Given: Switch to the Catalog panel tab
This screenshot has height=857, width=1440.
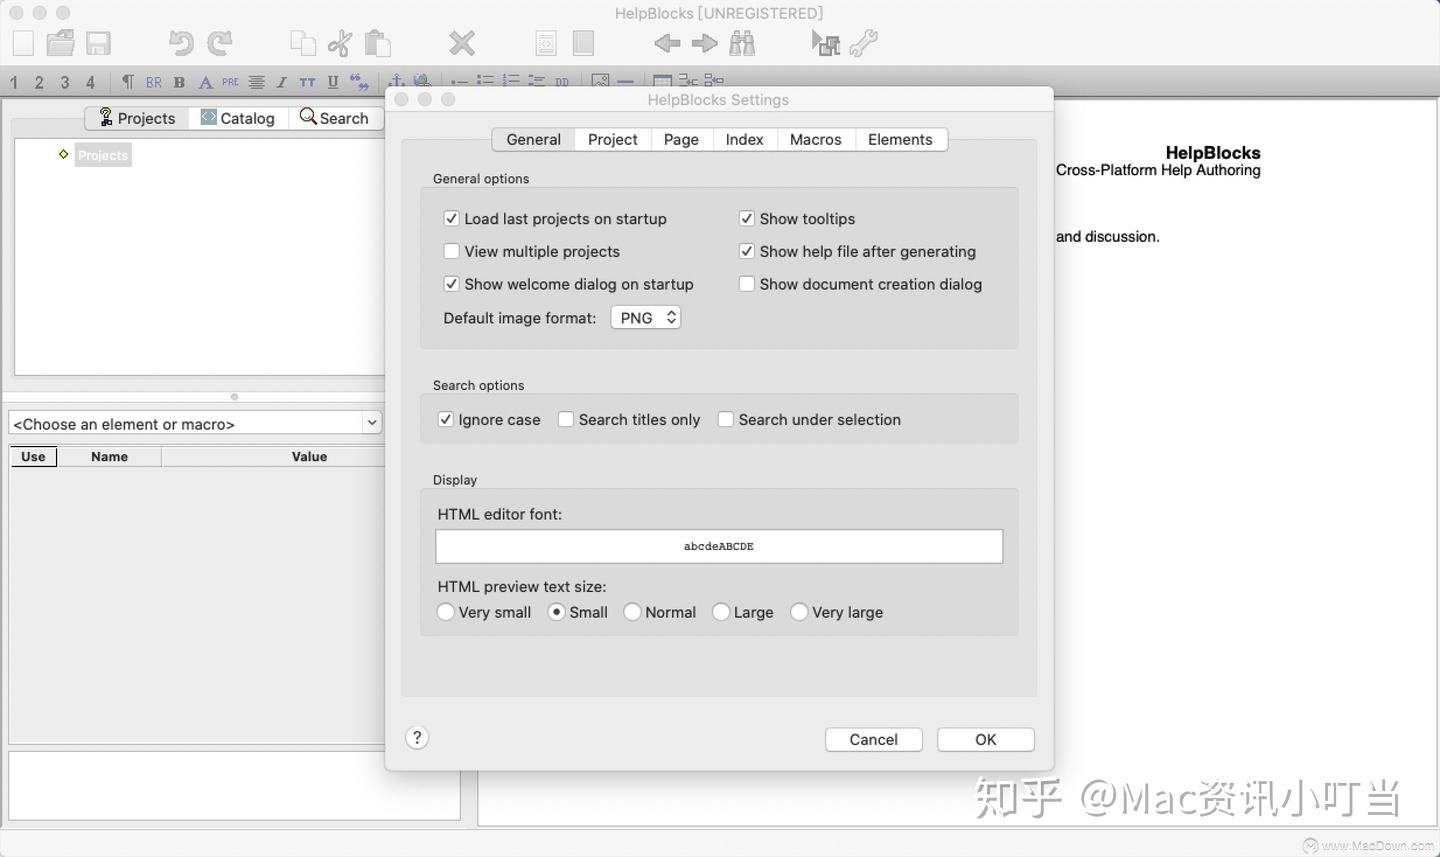Looking at the screenshot, I should click(237, 118).
